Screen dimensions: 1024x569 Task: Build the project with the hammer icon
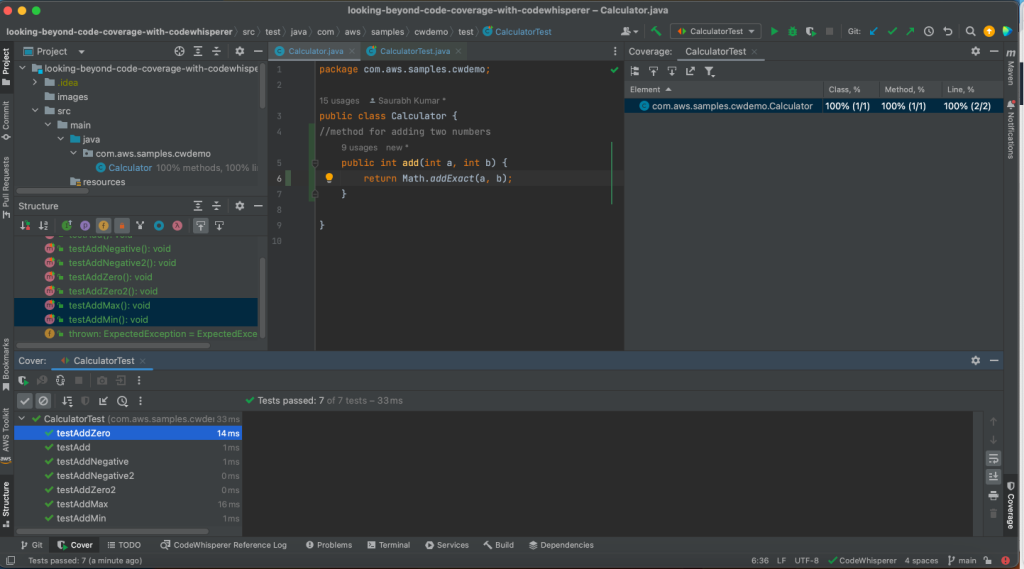coord(656,31)
